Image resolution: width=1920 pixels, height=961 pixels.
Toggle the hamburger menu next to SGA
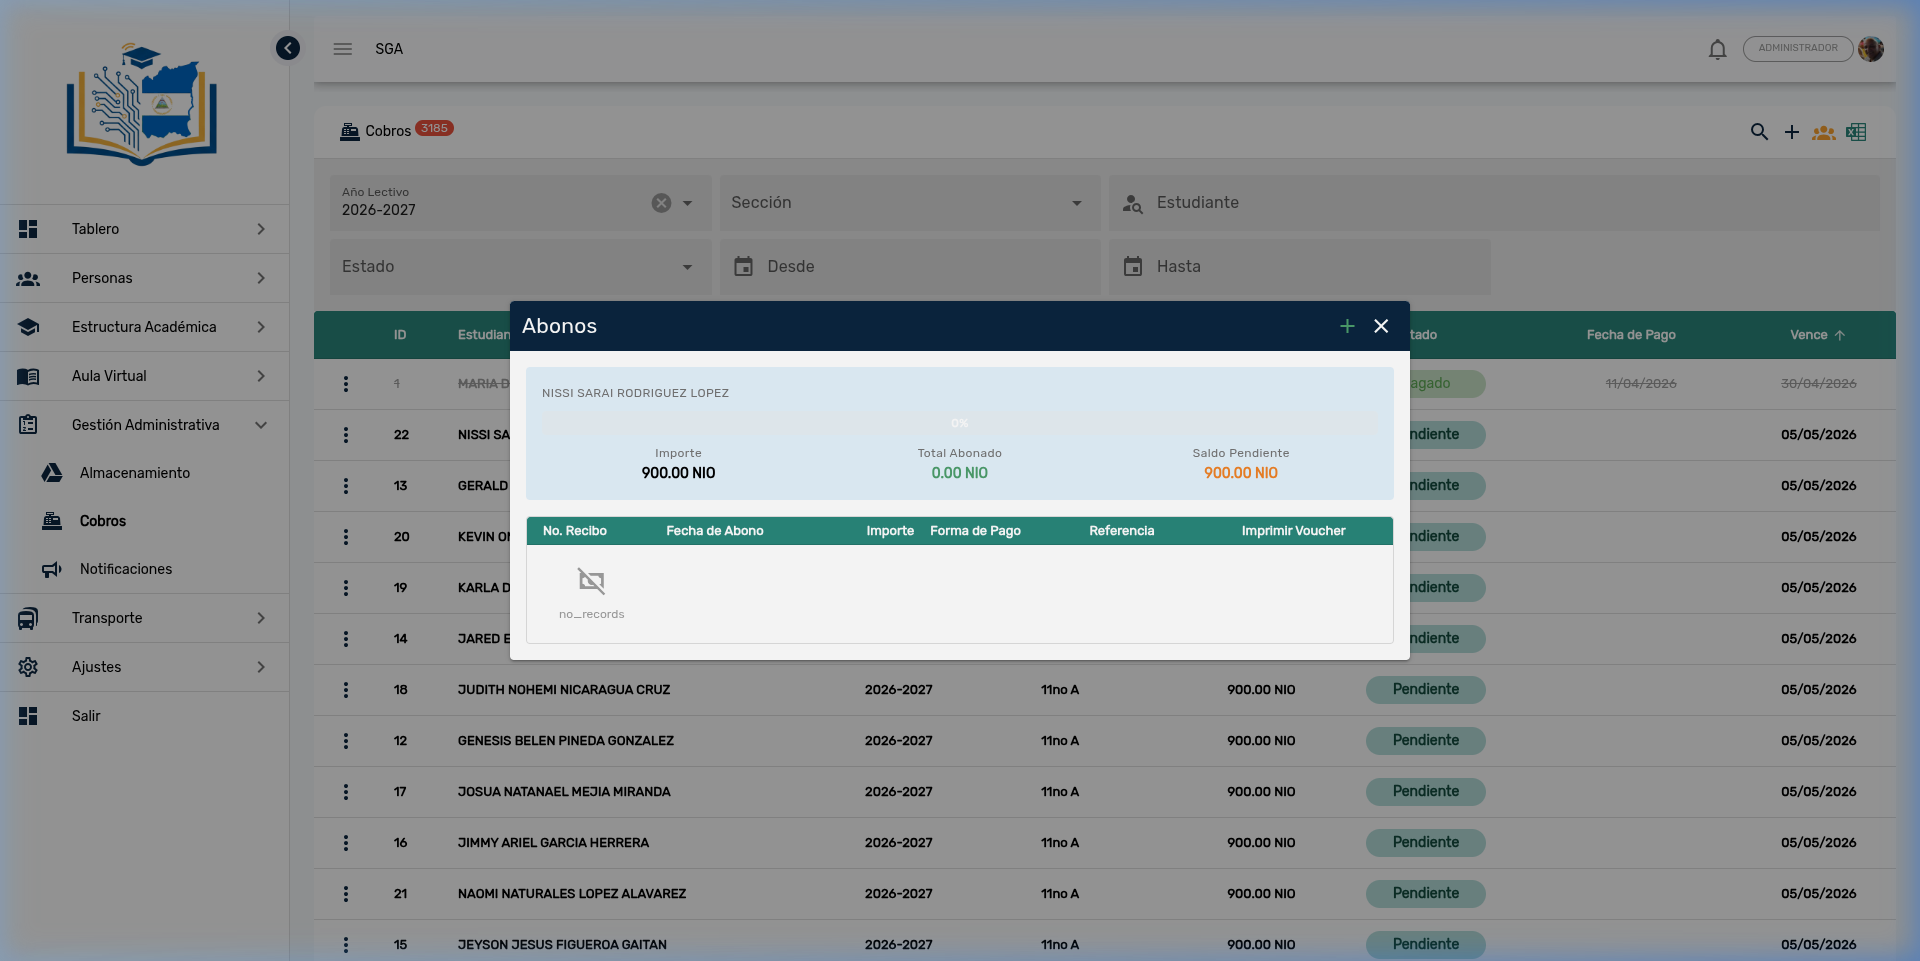tap(343, 49)
